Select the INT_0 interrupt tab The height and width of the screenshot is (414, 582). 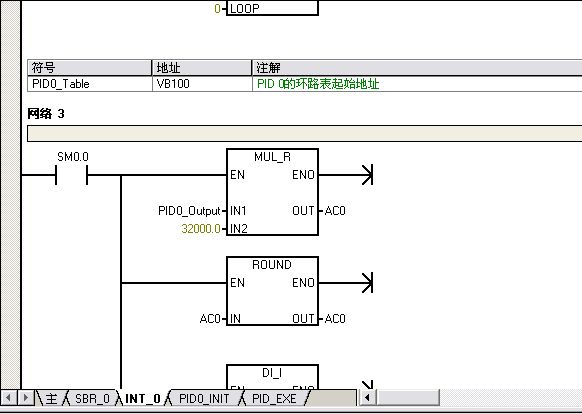point(143,398)
